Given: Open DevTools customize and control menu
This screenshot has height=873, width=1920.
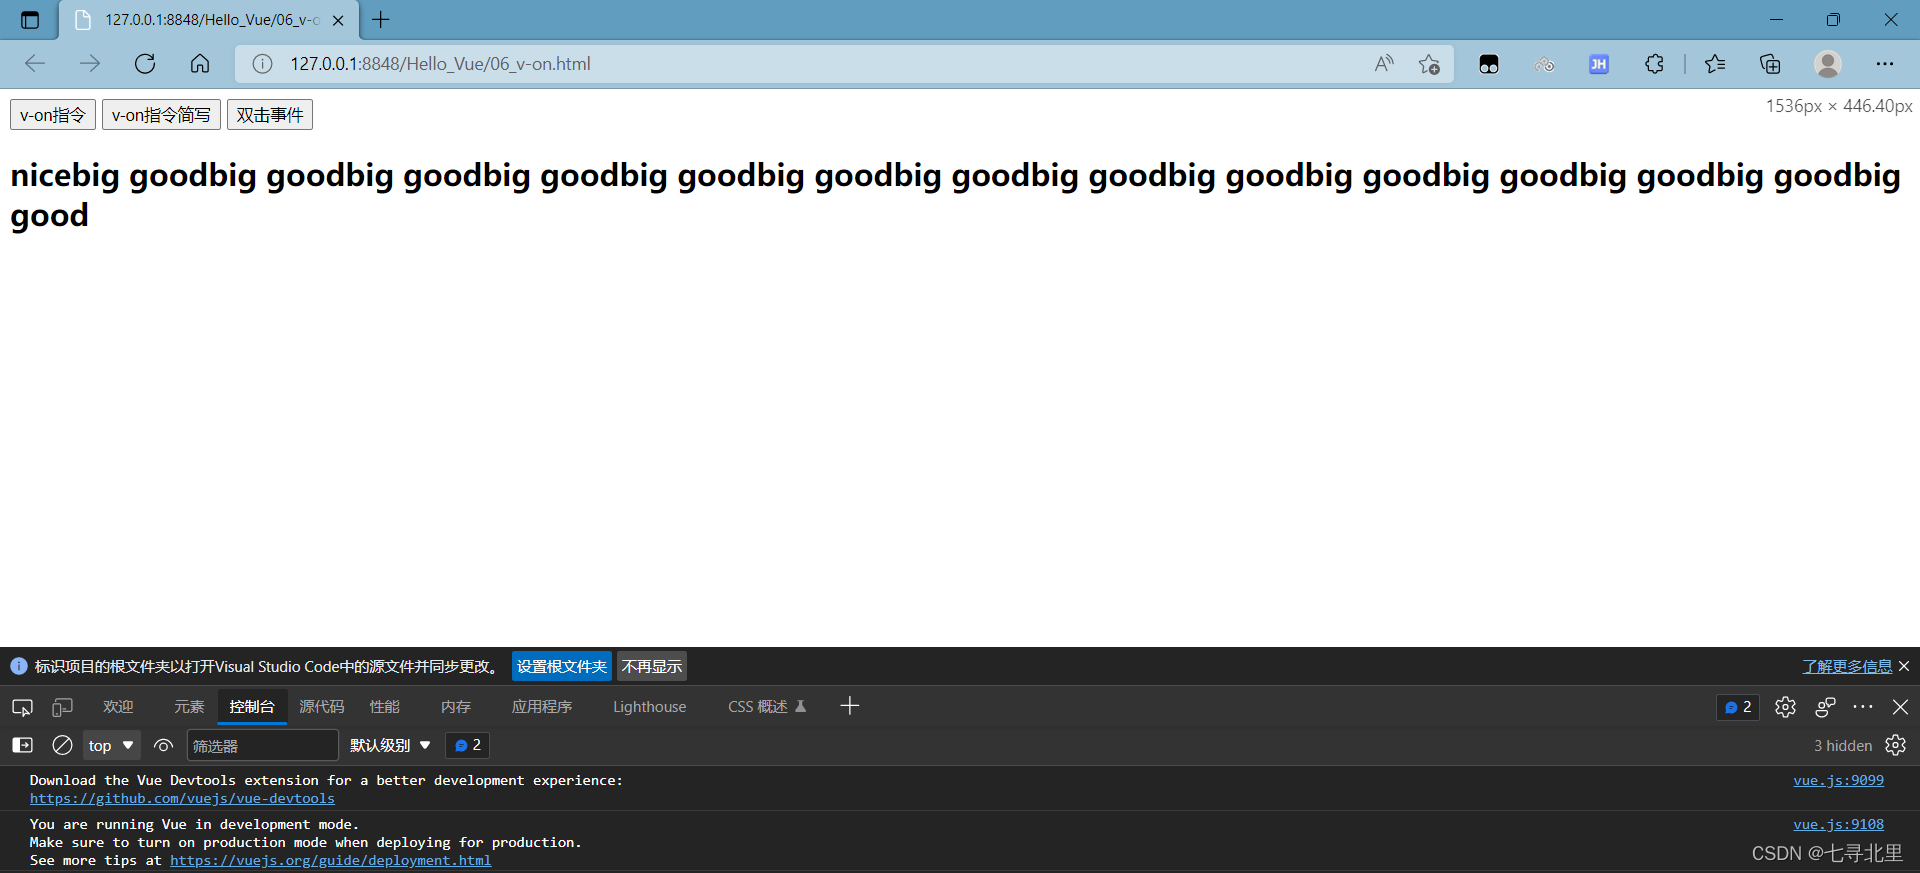Looking at the screenshot, I should [1863, 707].
